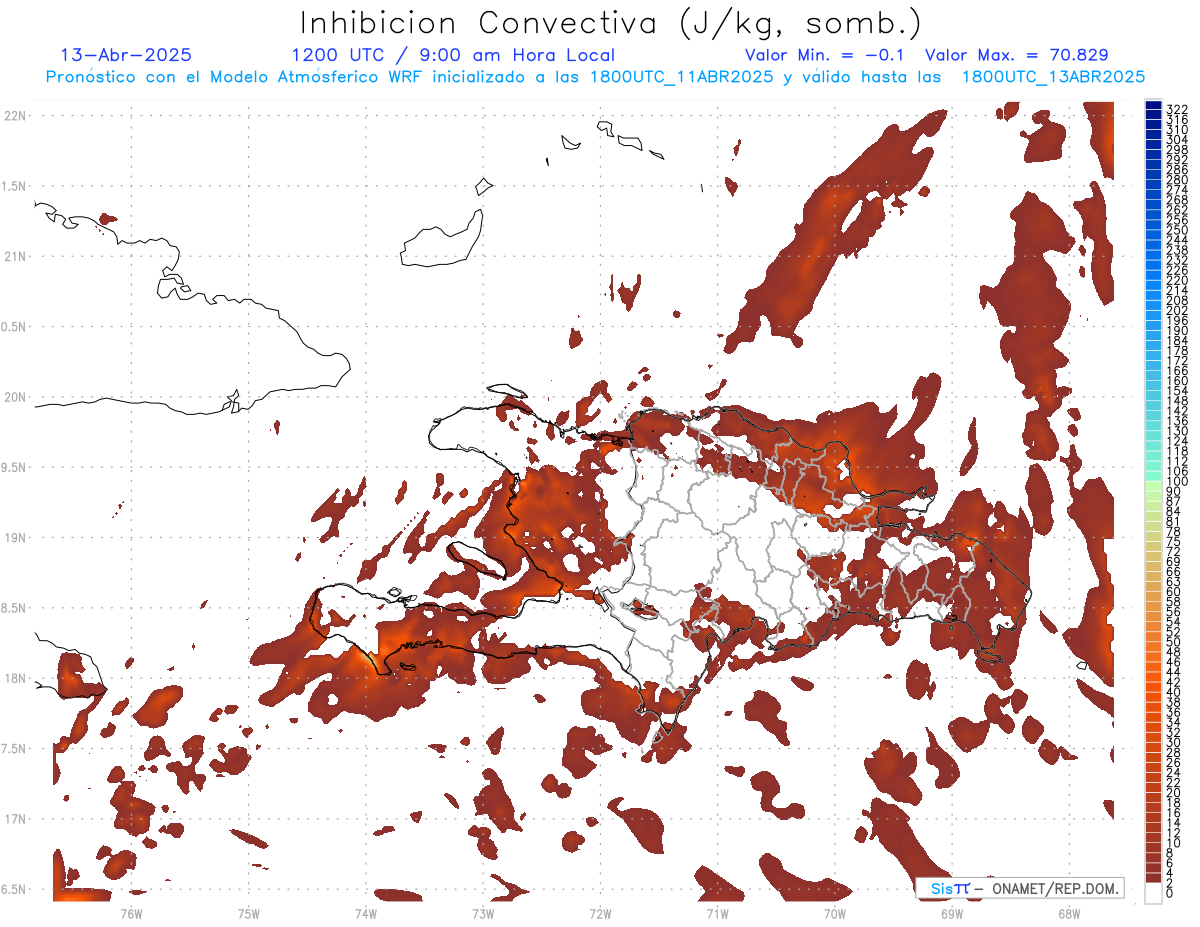Click the '160' color scale label
Viewport: 1200px width, 927px height.
click(x=1177, y=381)
